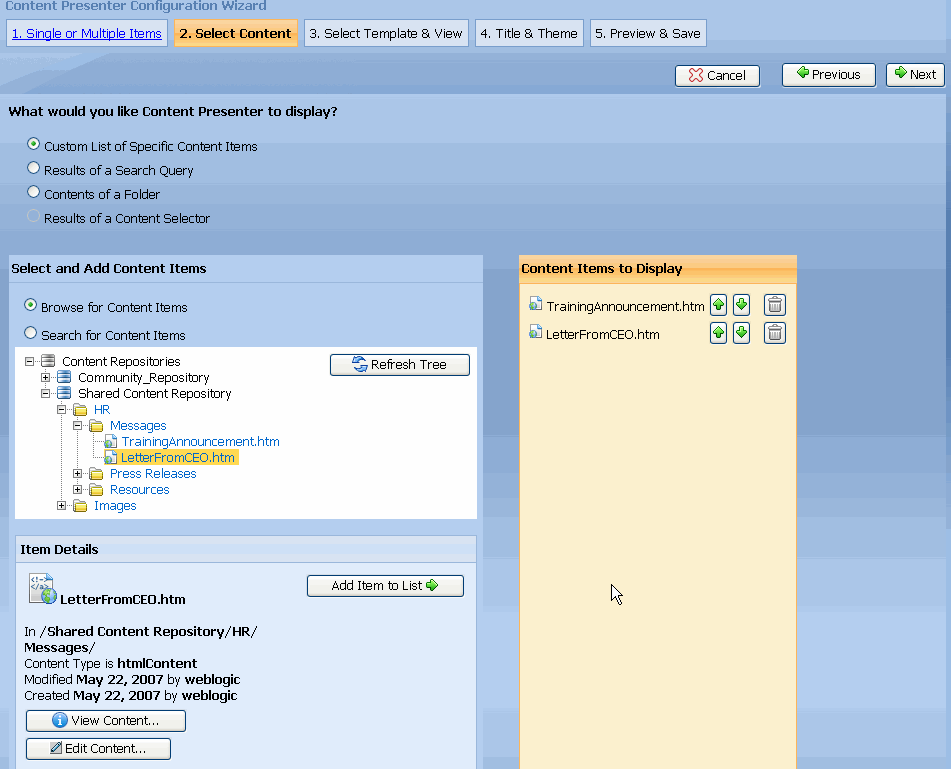951x769 pixels.
Task: Expand the Resources folder
Action: click(x=77, y=489)
